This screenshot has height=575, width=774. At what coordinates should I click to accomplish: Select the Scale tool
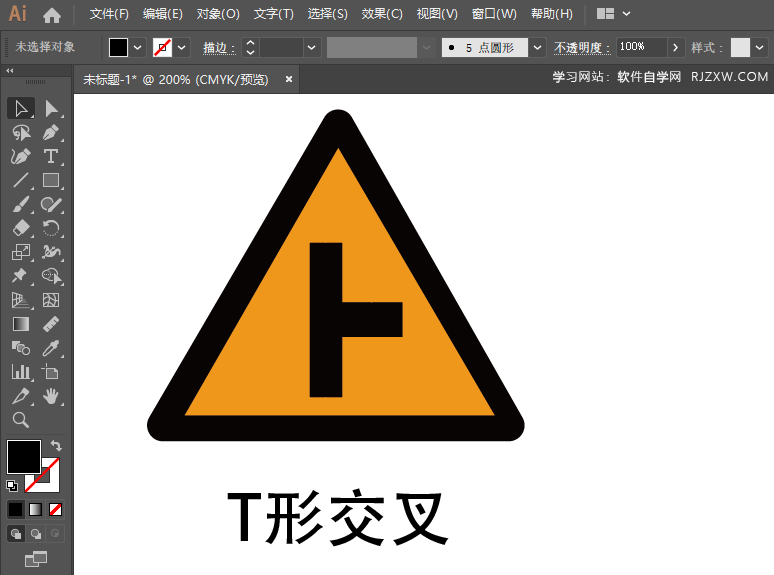[x=21, y=252]
